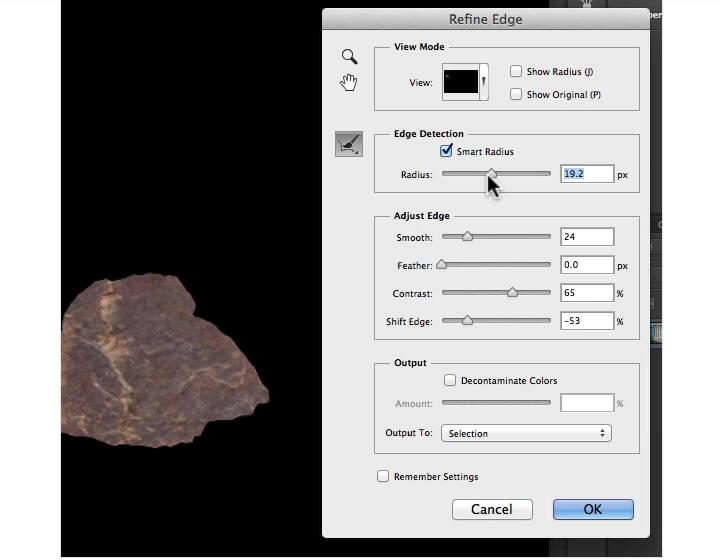Click the View mode preview thumbnail
This screenshot has width=720, height=560.
[x=461, y=82]
